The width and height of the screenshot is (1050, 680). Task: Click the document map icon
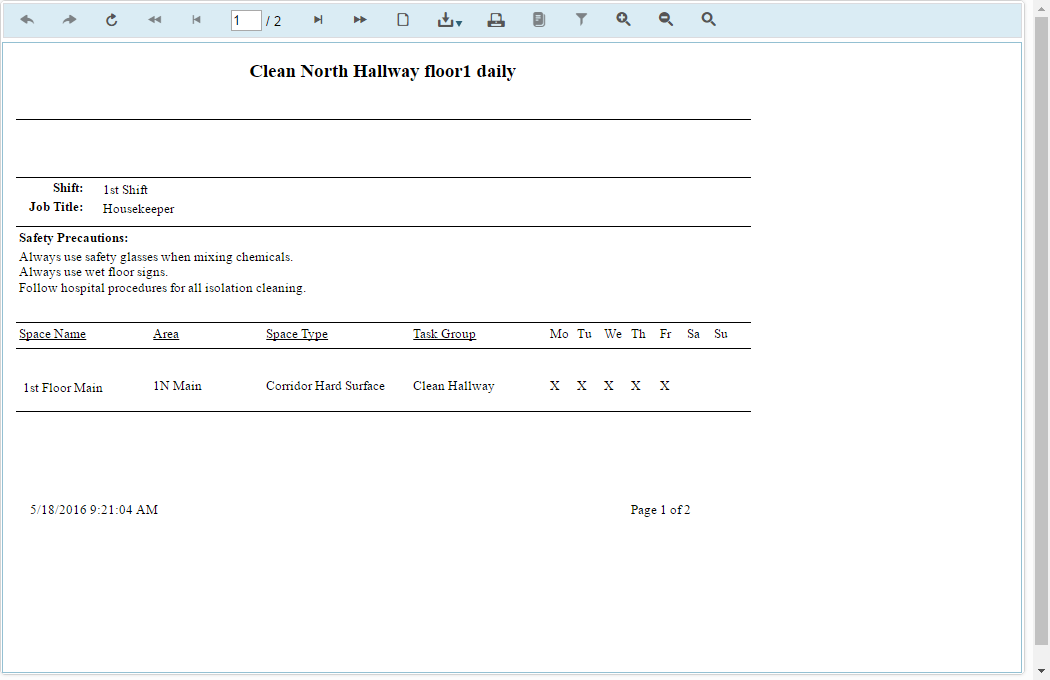(539, 20)
